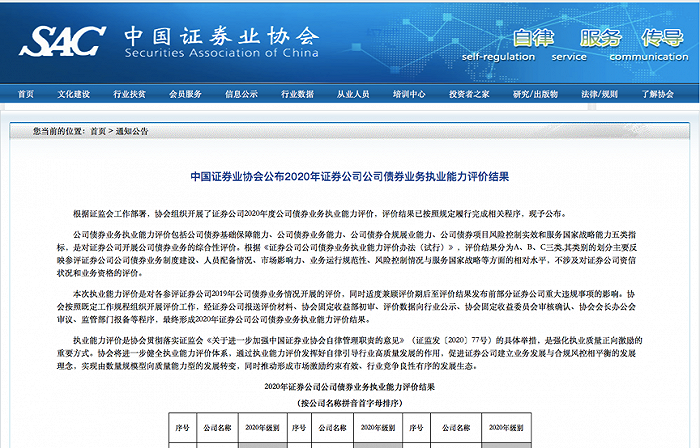Open the 首页 navigation menu item
700x448 pixels.
click(x=26, y=94)
